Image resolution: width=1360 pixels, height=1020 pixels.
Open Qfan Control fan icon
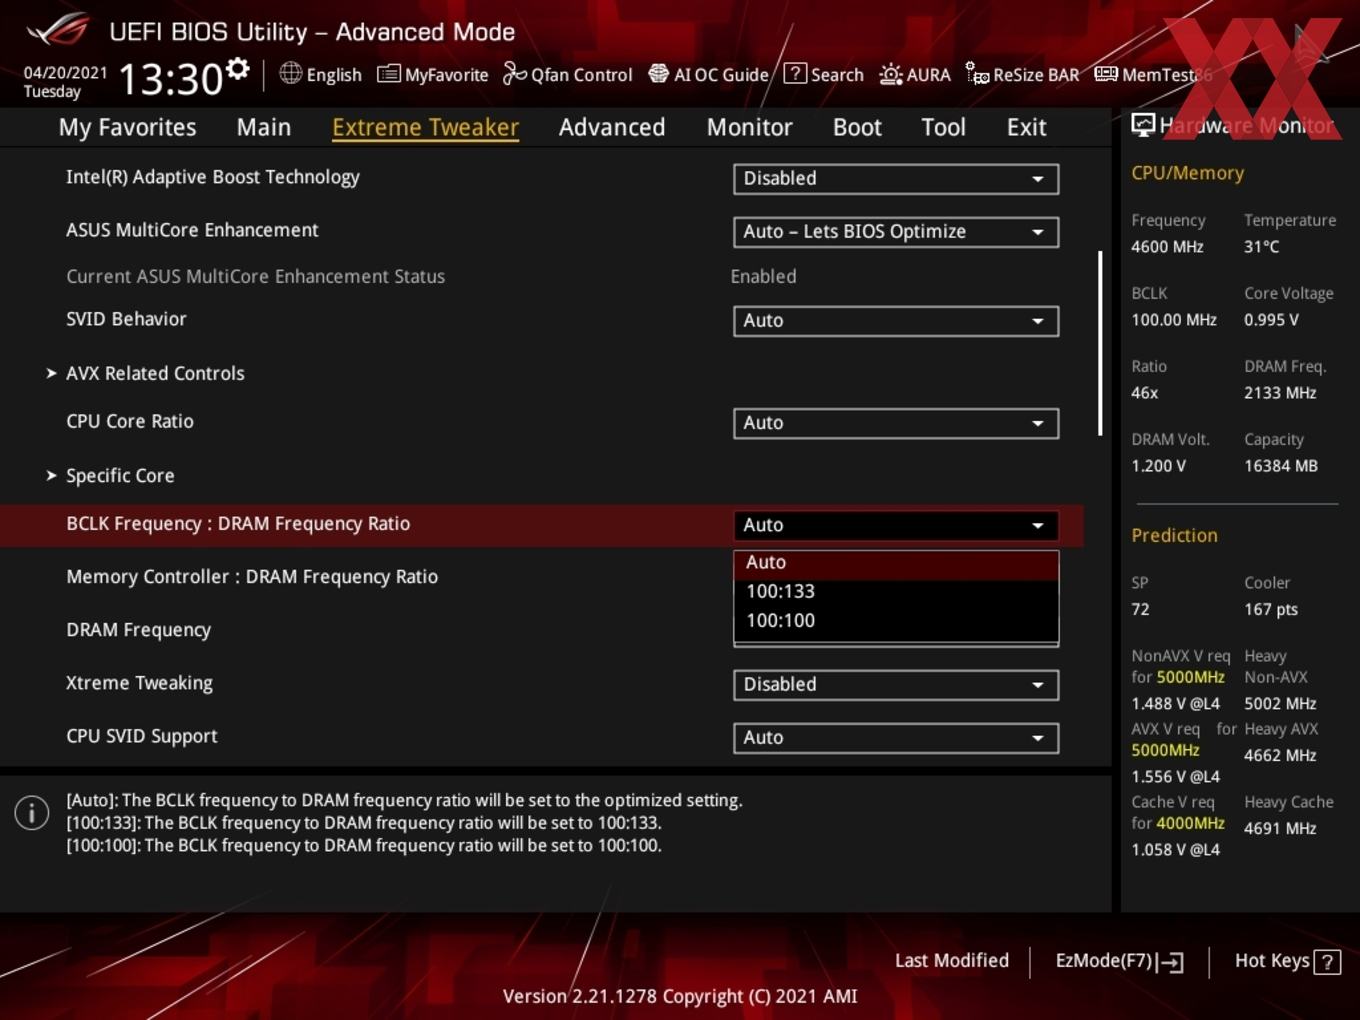(514, 73)
